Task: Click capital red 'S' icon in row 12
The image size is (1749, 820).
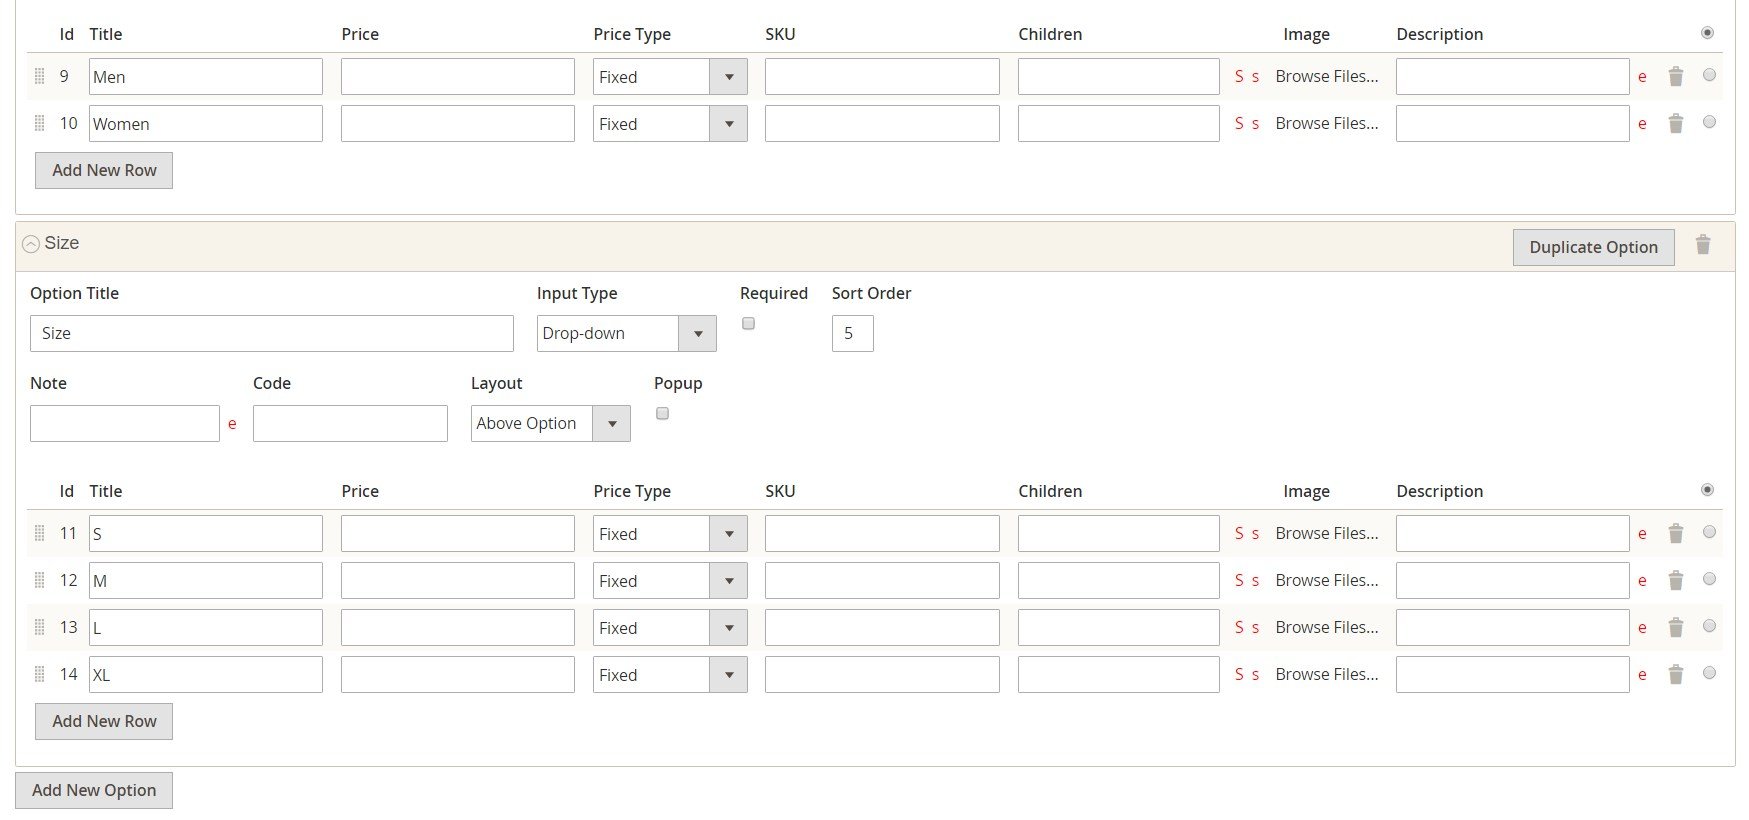Action: [1239, 580]
